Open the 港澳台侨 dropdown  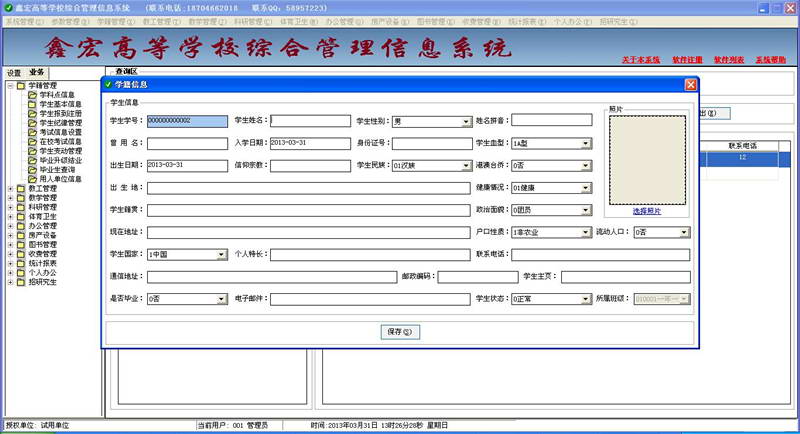point(586,166)
